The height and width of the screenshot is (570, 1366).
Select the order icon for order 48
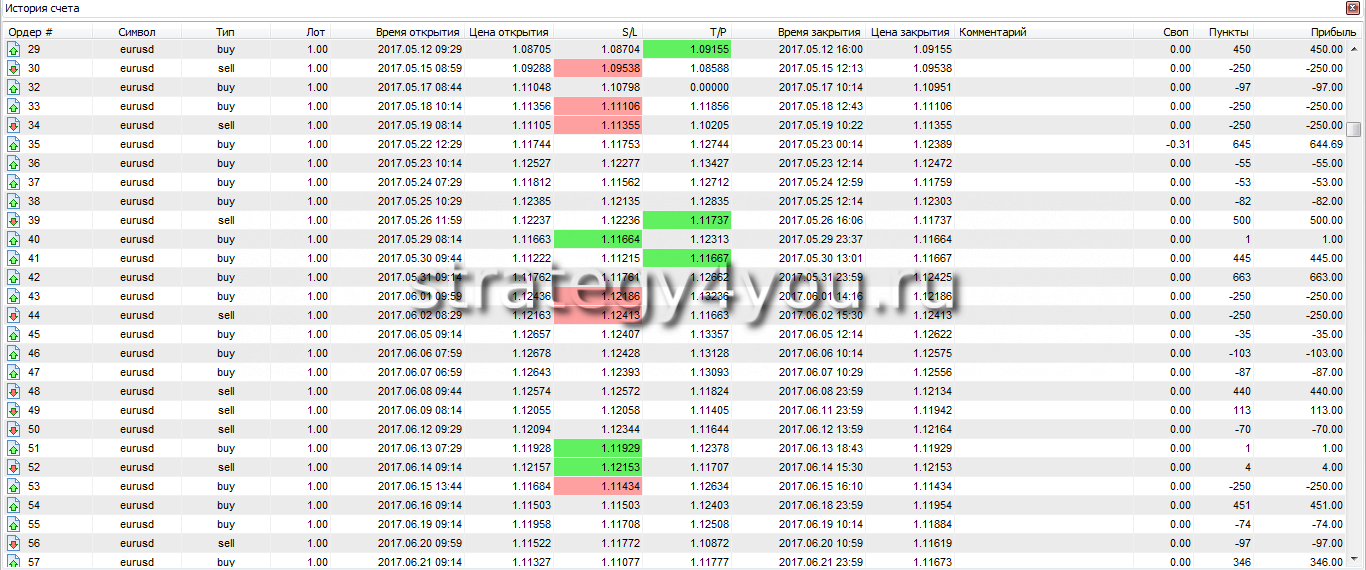(x=14, y=391)
